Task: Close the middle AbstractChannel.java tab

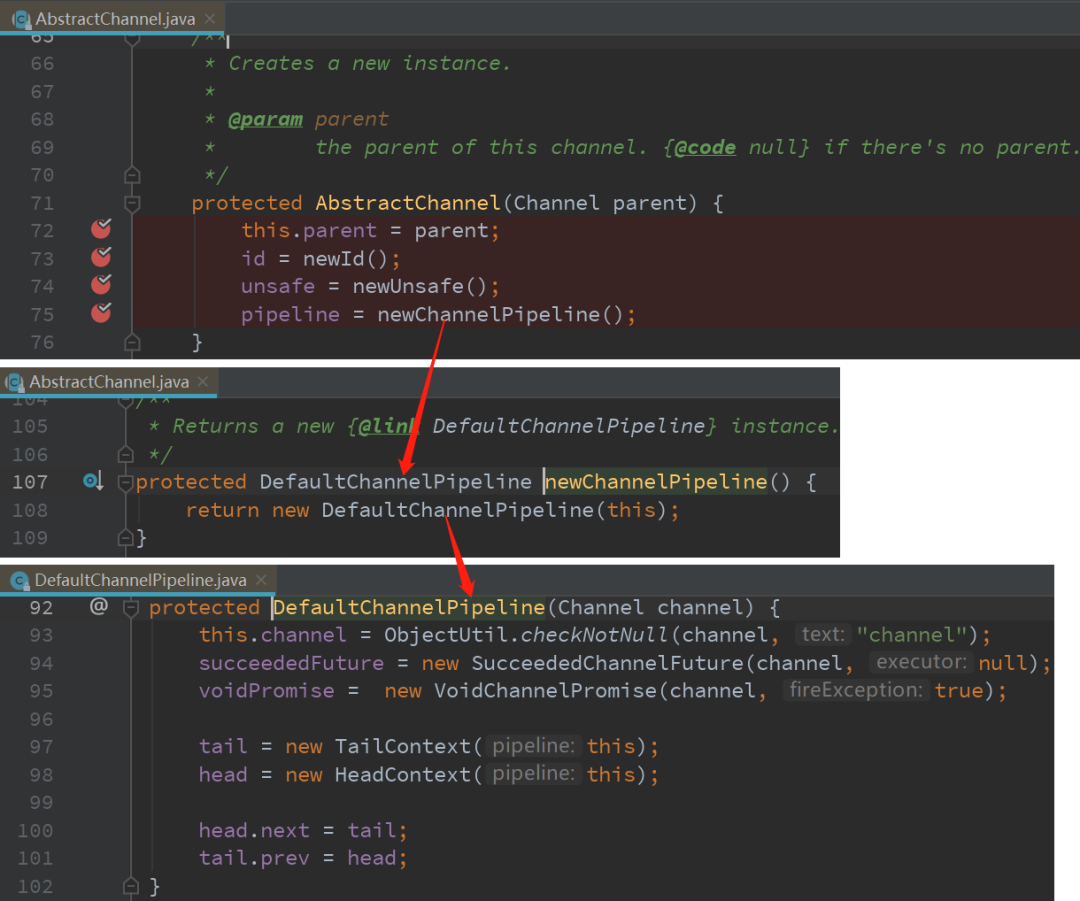Action: 203,381
